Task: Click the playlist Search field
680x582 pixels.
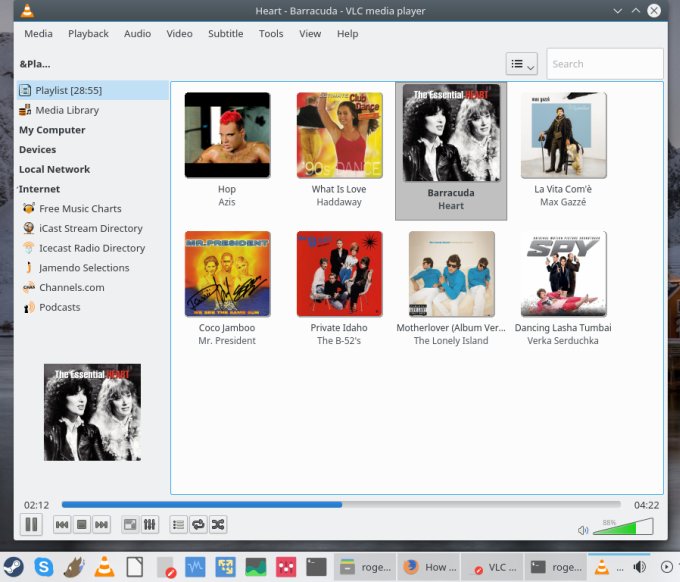Action: point(604,64)
